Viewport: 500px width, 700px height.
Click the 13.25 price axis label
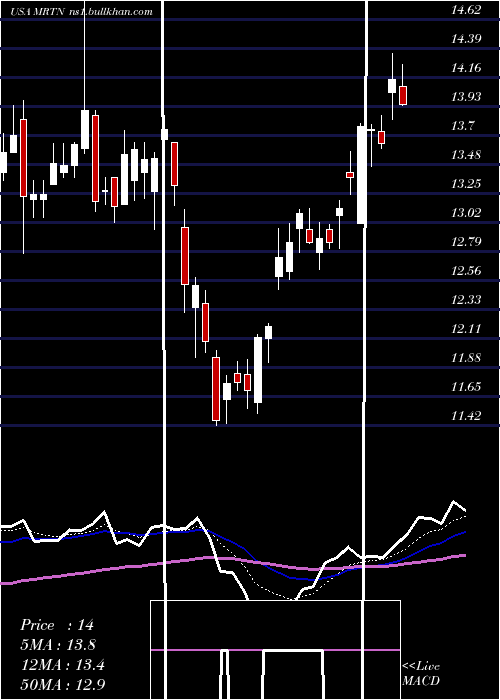coord(466,183)
